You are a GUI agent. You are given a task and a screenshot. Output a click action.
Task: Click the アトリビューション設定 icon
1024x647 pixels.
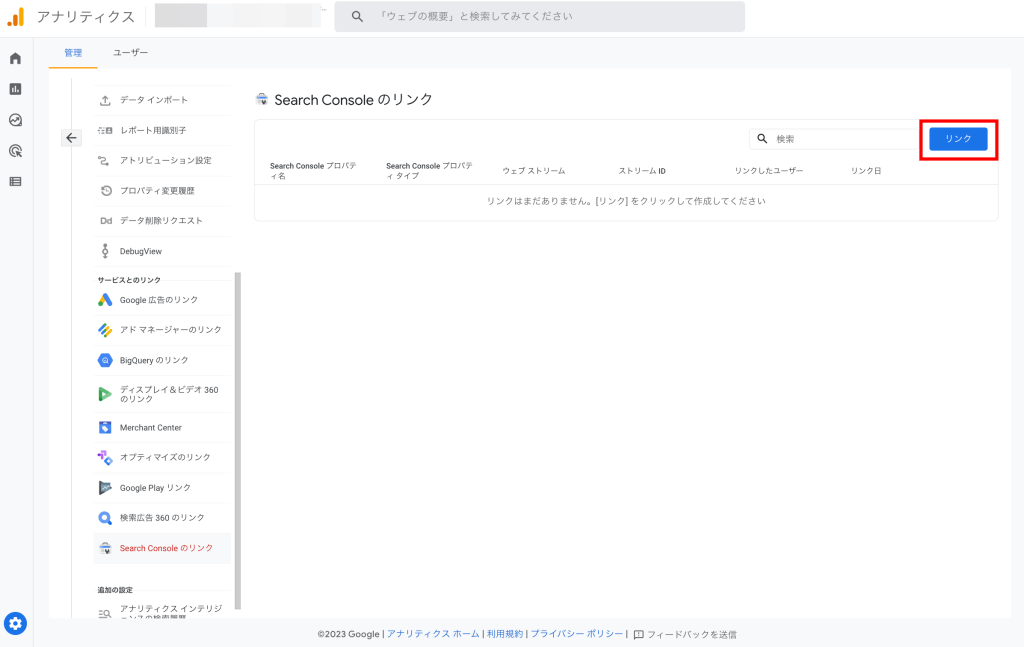pos(104,161)
